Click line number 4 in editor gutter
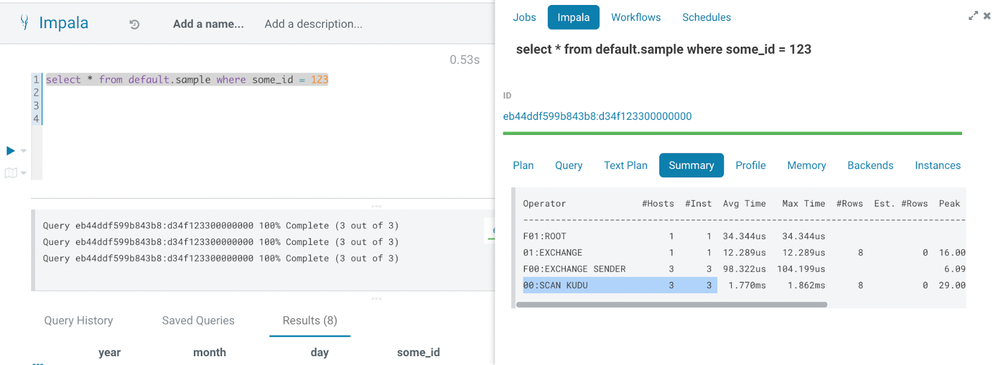Screen dimensions: 998x365 [36, 118]
